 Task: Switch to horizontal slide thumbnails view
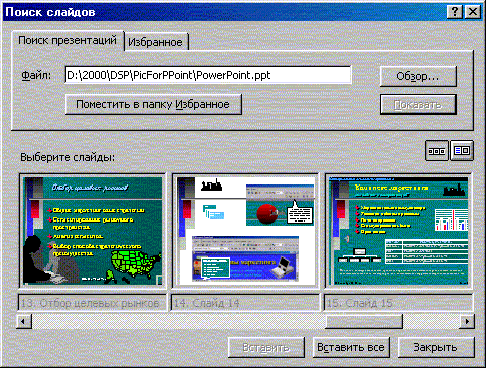pos(436,151)
